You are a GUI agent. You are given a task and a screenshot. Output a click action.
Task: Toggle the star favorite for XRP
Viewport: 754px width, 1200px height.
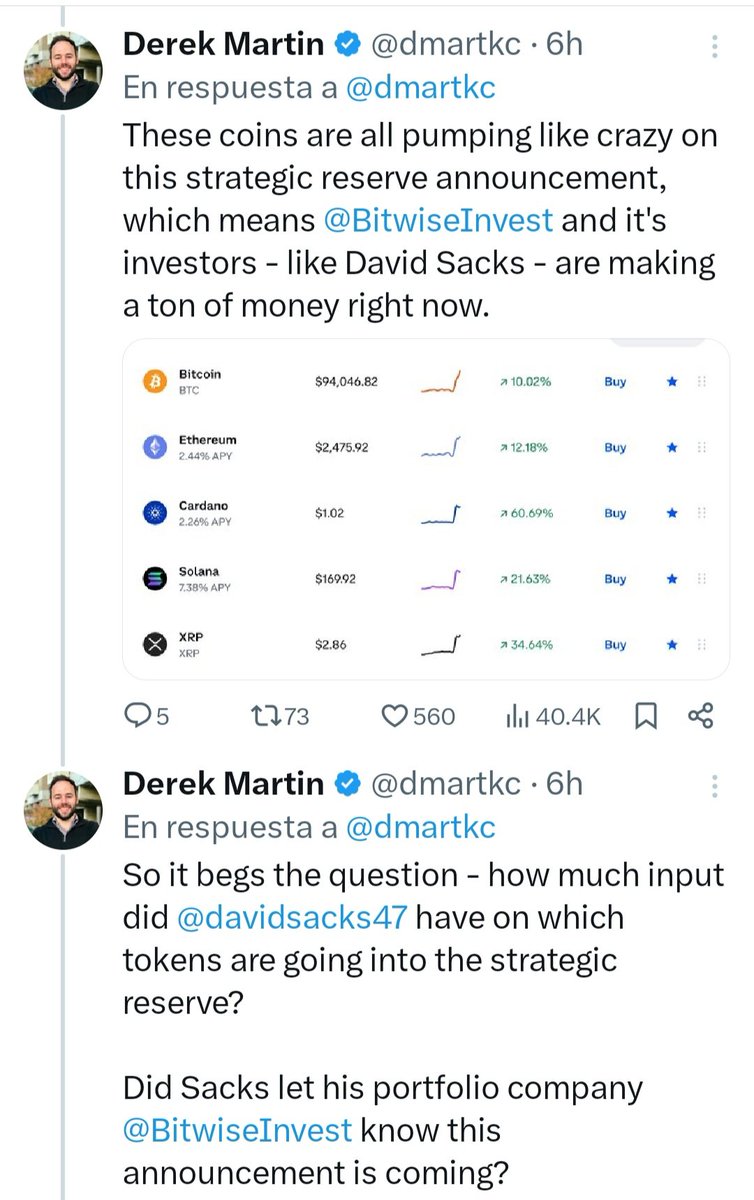[x=673, y=645]
